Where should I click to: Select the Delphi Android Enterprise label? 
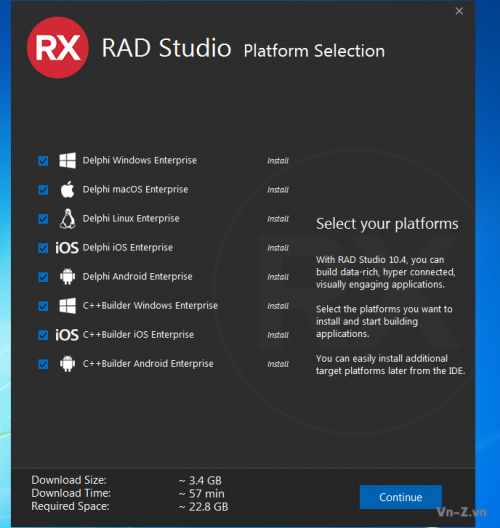pyautogui.click(x=137, y=276)
